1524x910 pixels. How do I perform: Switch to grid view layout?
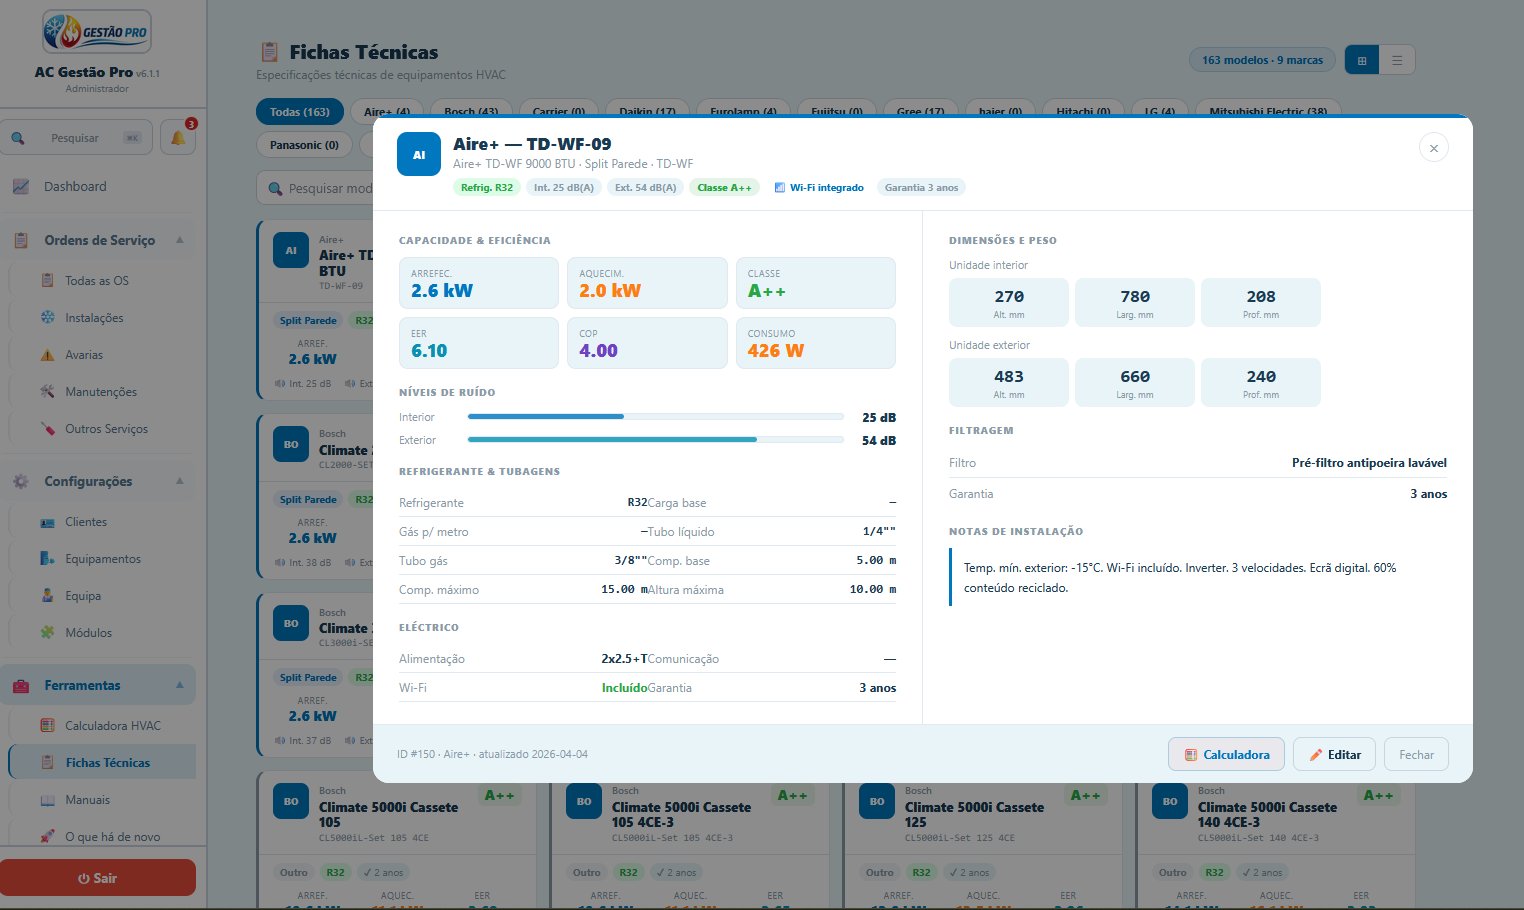click(1362, 60)
